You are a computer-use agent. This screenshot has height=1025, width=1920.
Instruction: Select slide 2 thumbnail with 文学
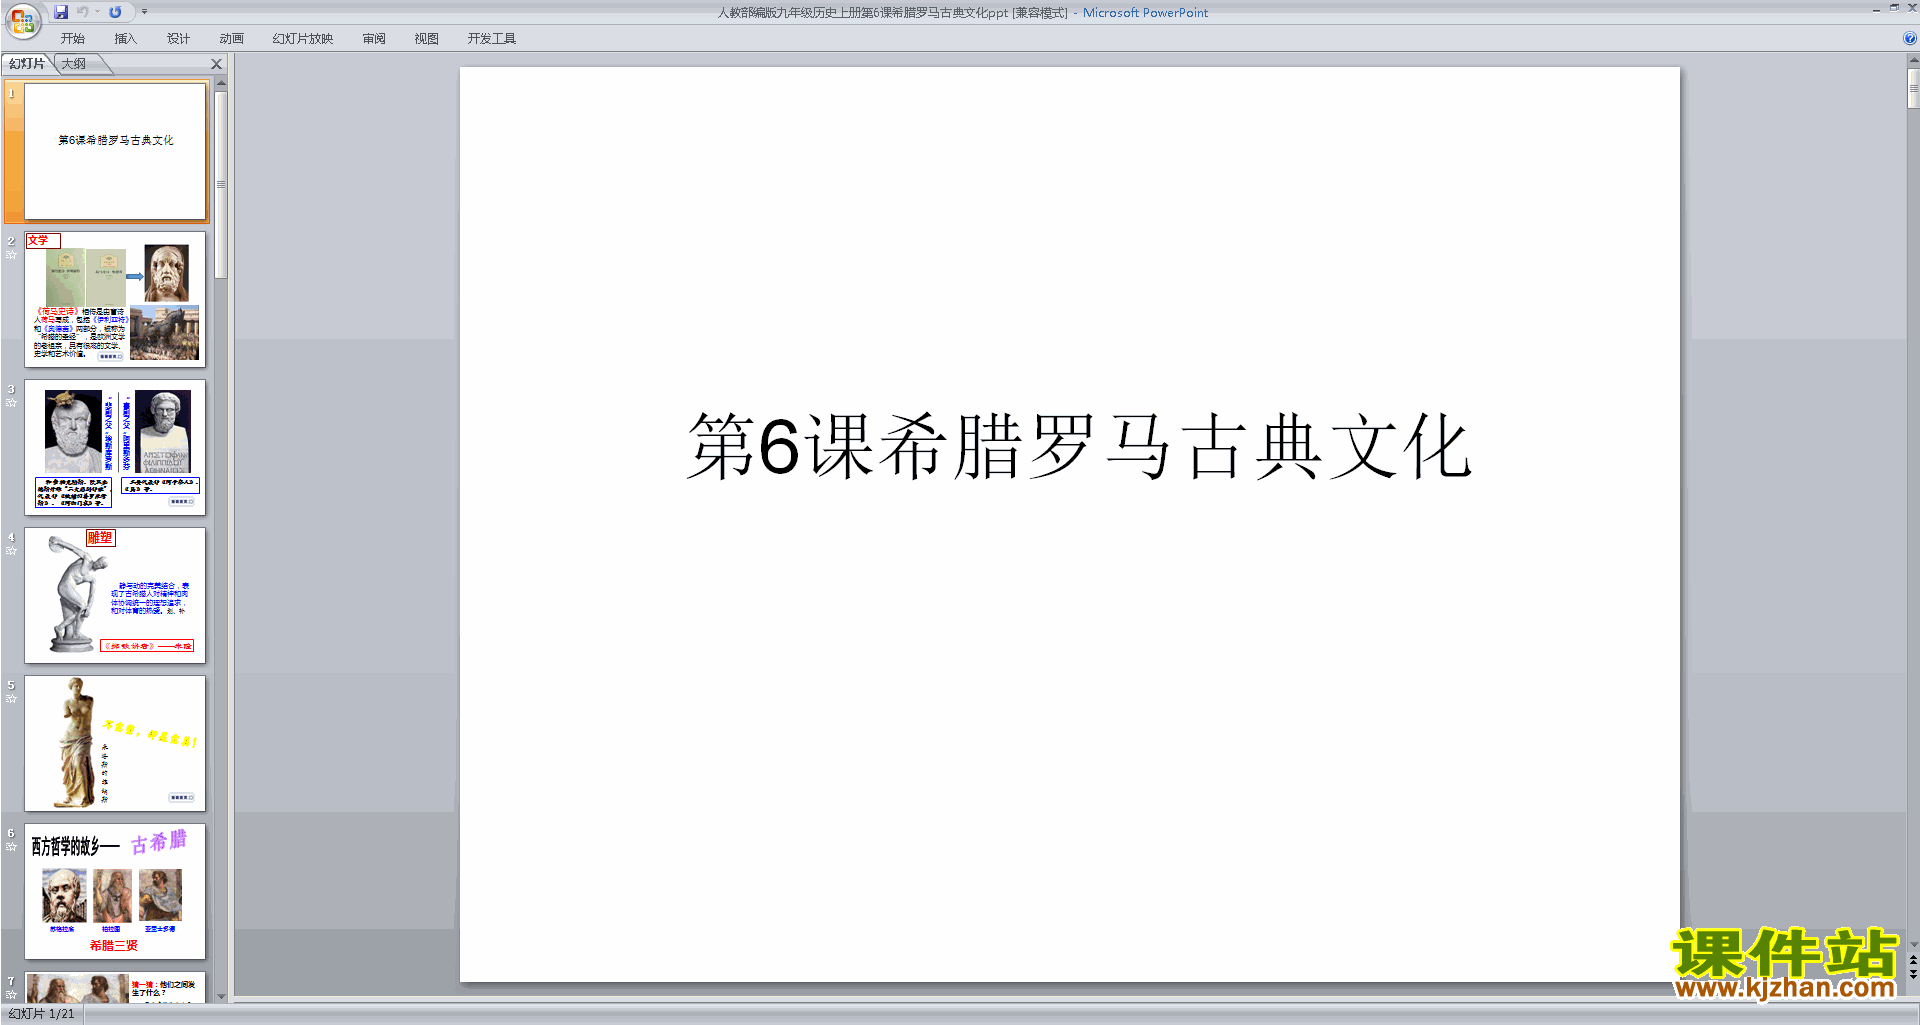115,299
